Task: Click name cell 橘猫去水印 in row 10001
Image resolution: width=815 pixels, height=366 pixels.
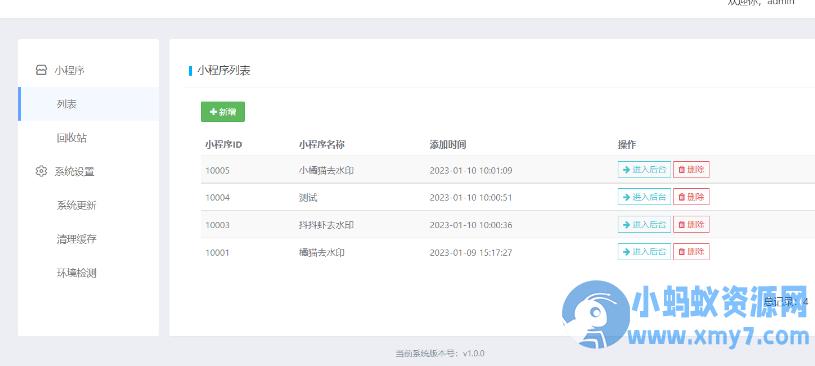Action: [x=322, y=253]
